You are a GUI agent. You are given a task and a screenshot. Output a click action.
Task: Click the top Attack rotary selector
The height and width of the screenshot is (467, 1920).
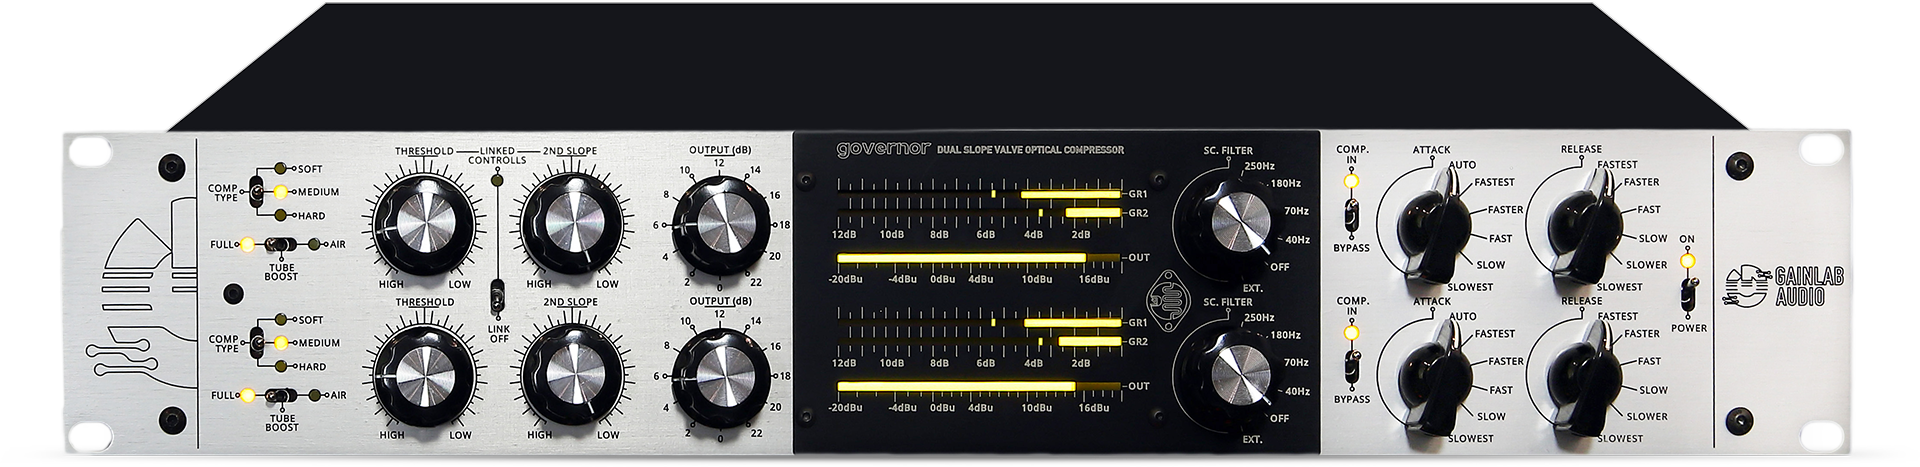(1424, 224)
